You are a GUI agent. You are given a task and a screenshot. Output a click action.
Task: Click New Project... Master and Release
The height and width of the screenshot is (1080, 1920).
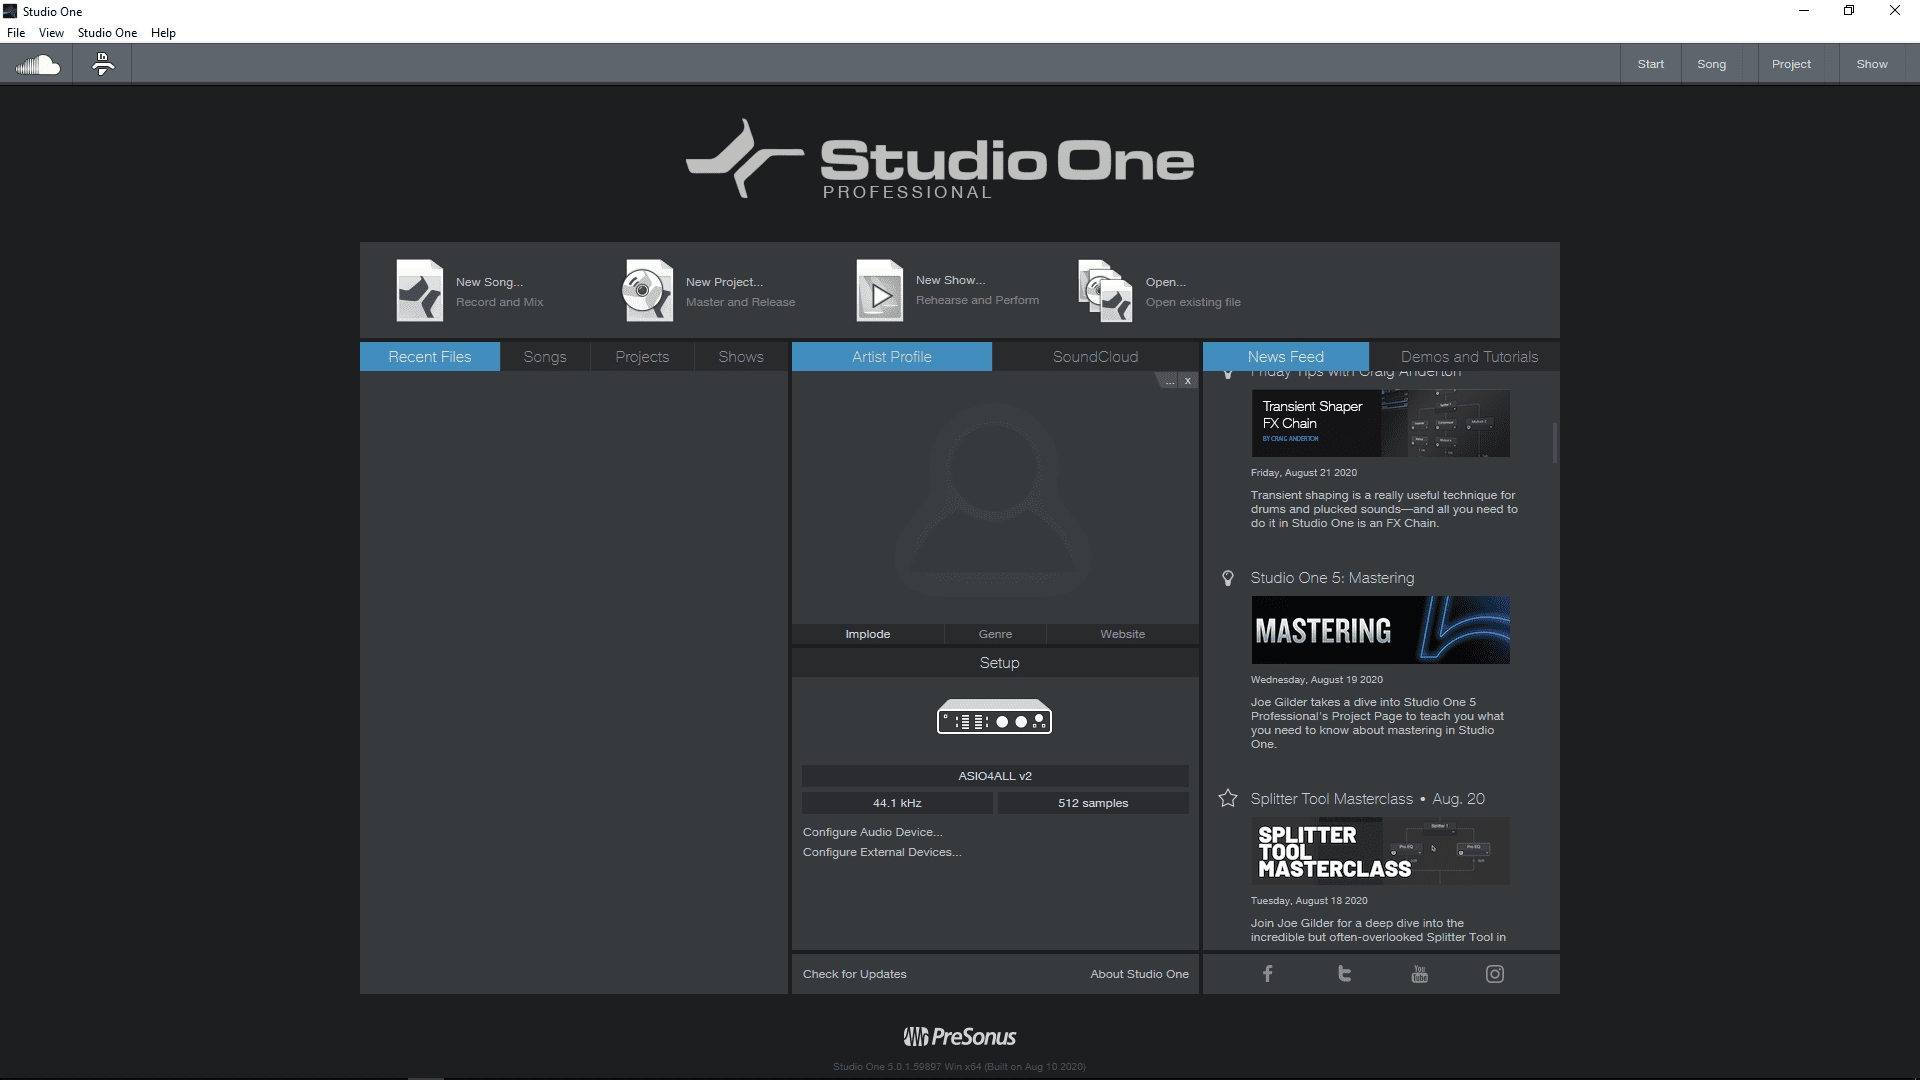click(740, 292)
